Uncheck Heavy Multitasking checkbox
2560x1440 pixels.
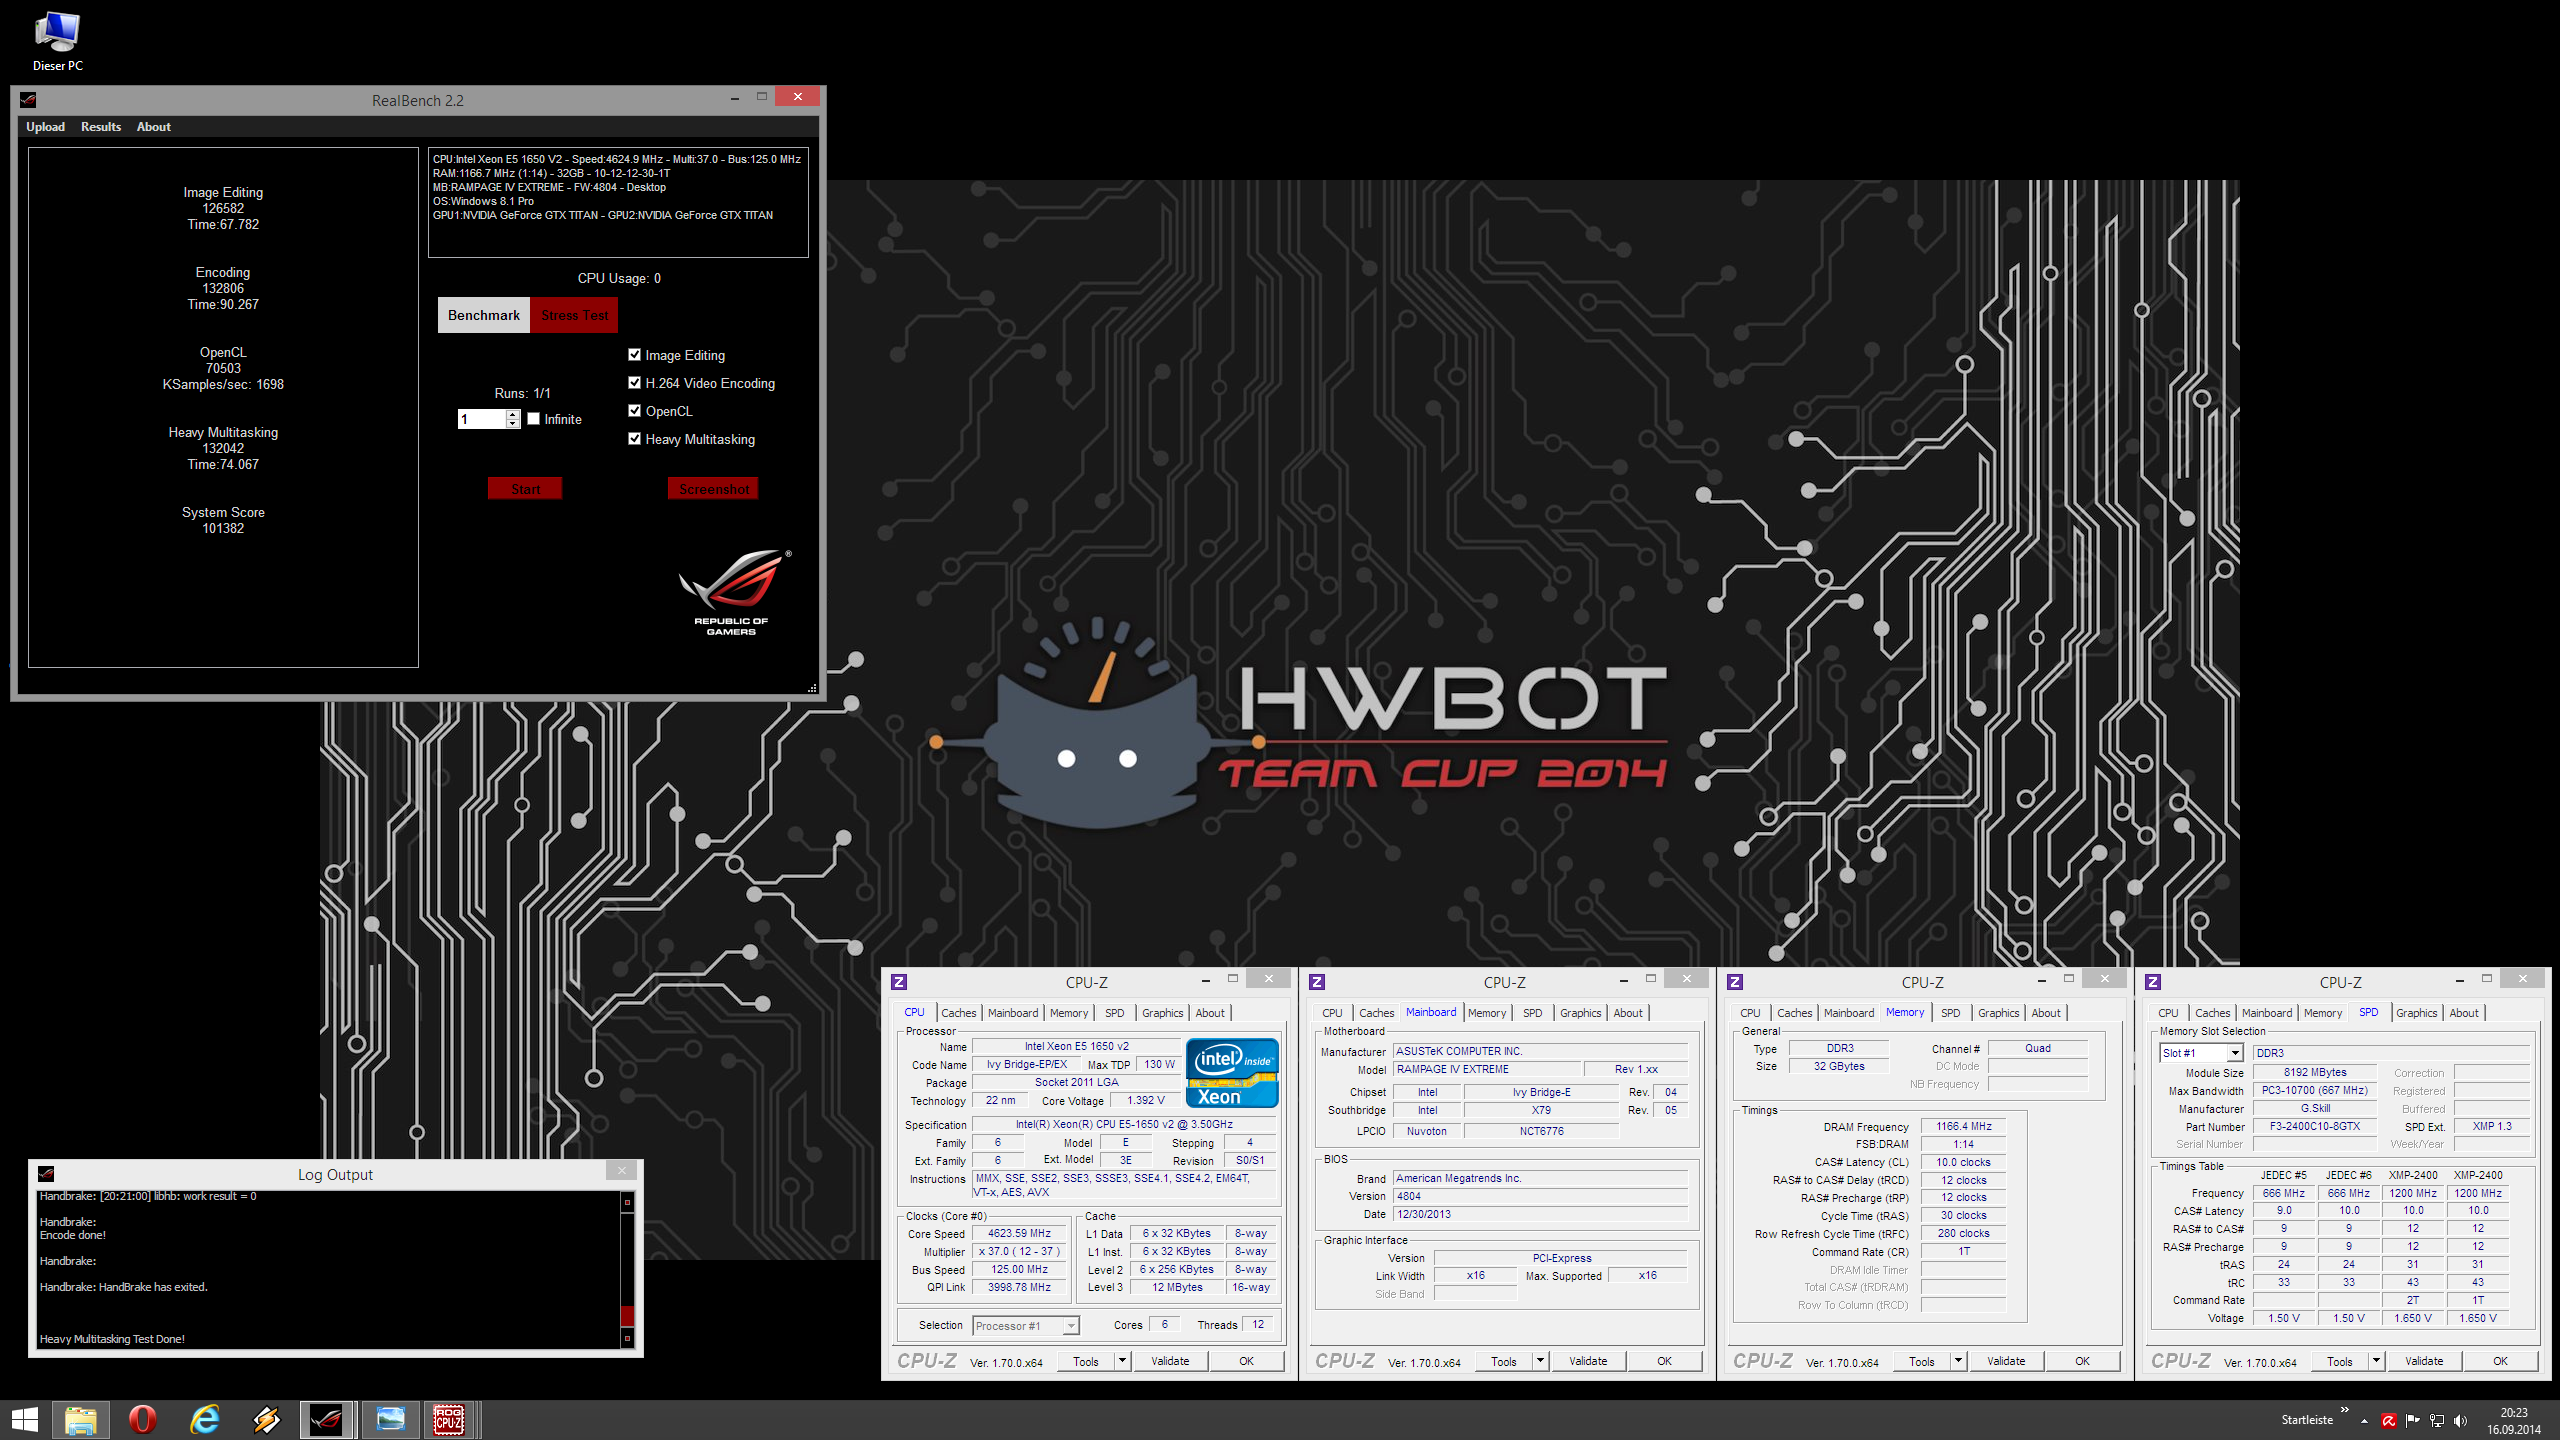[x=634, y=438]
